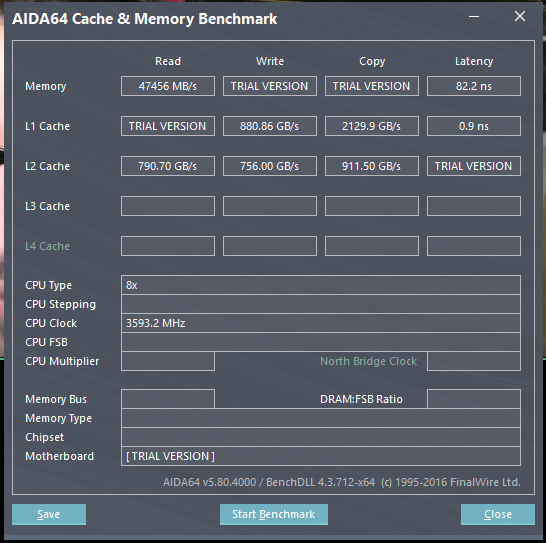Select L2 Cache Read 790.70 GB/s
The height and width of the screenshot is (543, 546).
coord(168,166)
